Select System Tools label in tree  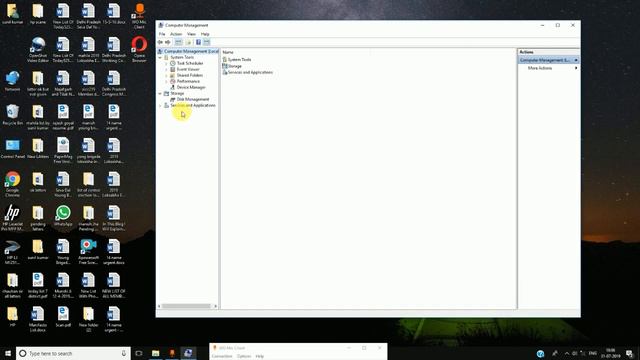coord(182,58)
